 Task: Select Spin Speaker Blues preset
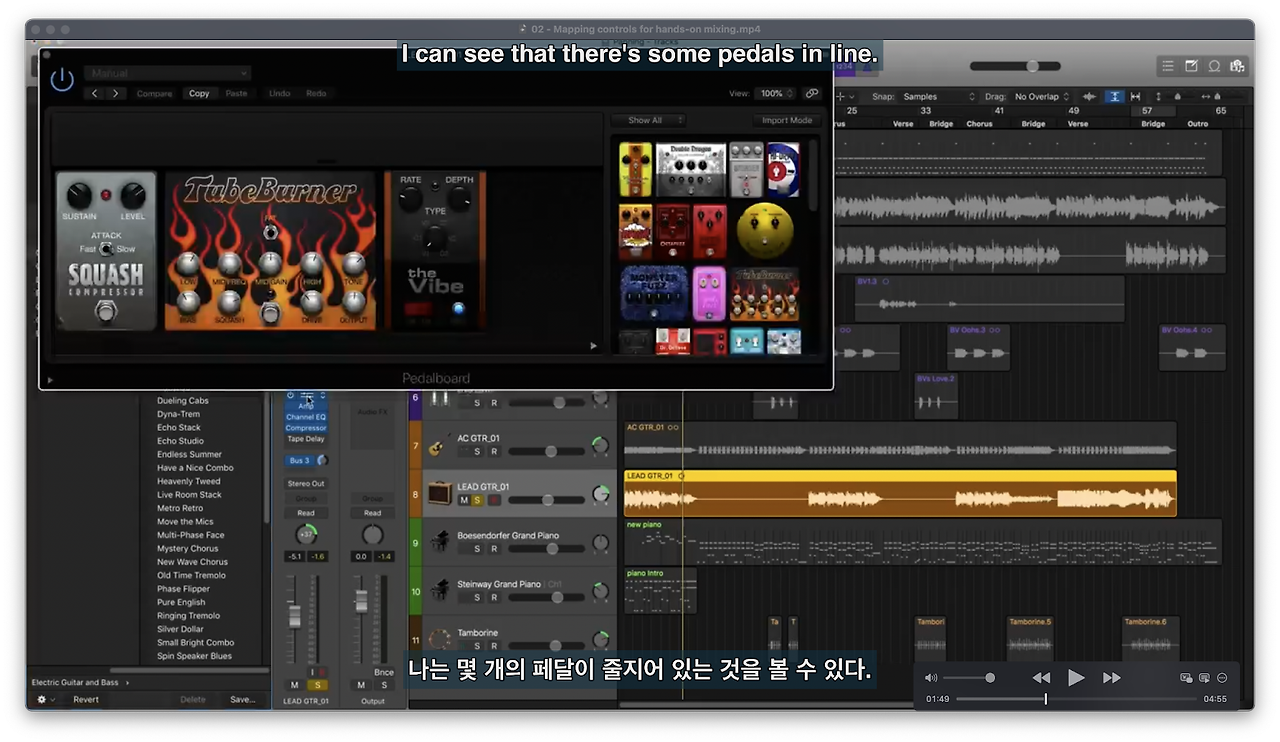tap(194, 656)
